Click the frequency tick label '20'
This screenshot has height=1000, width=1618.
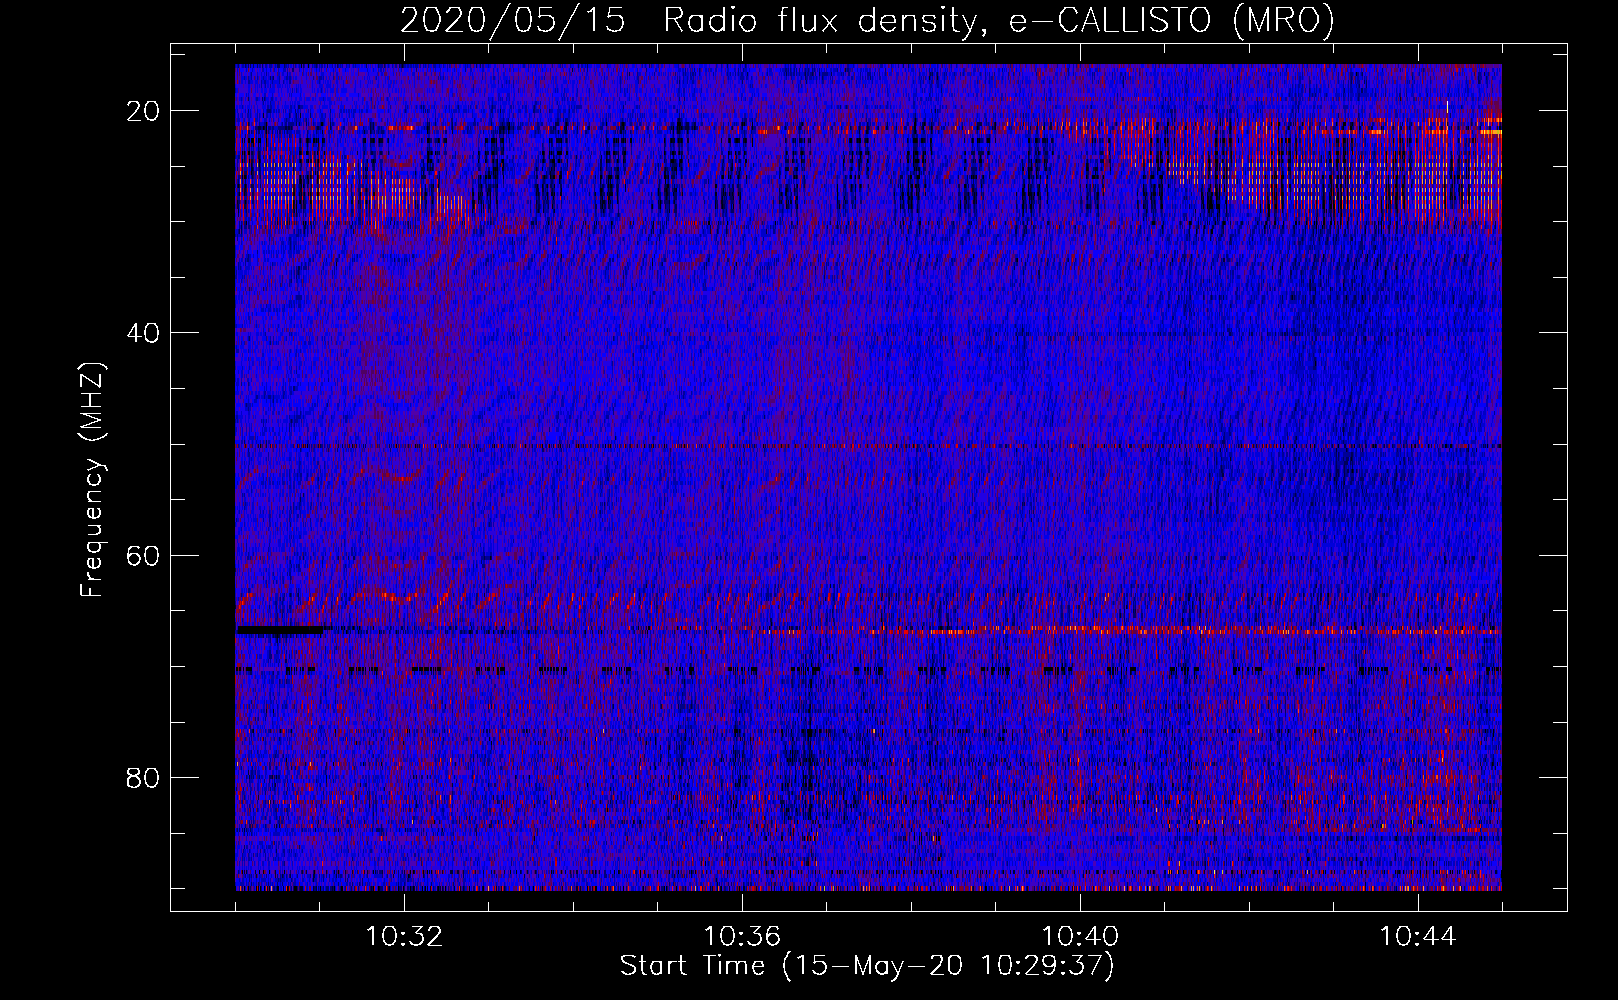[143, 111]
